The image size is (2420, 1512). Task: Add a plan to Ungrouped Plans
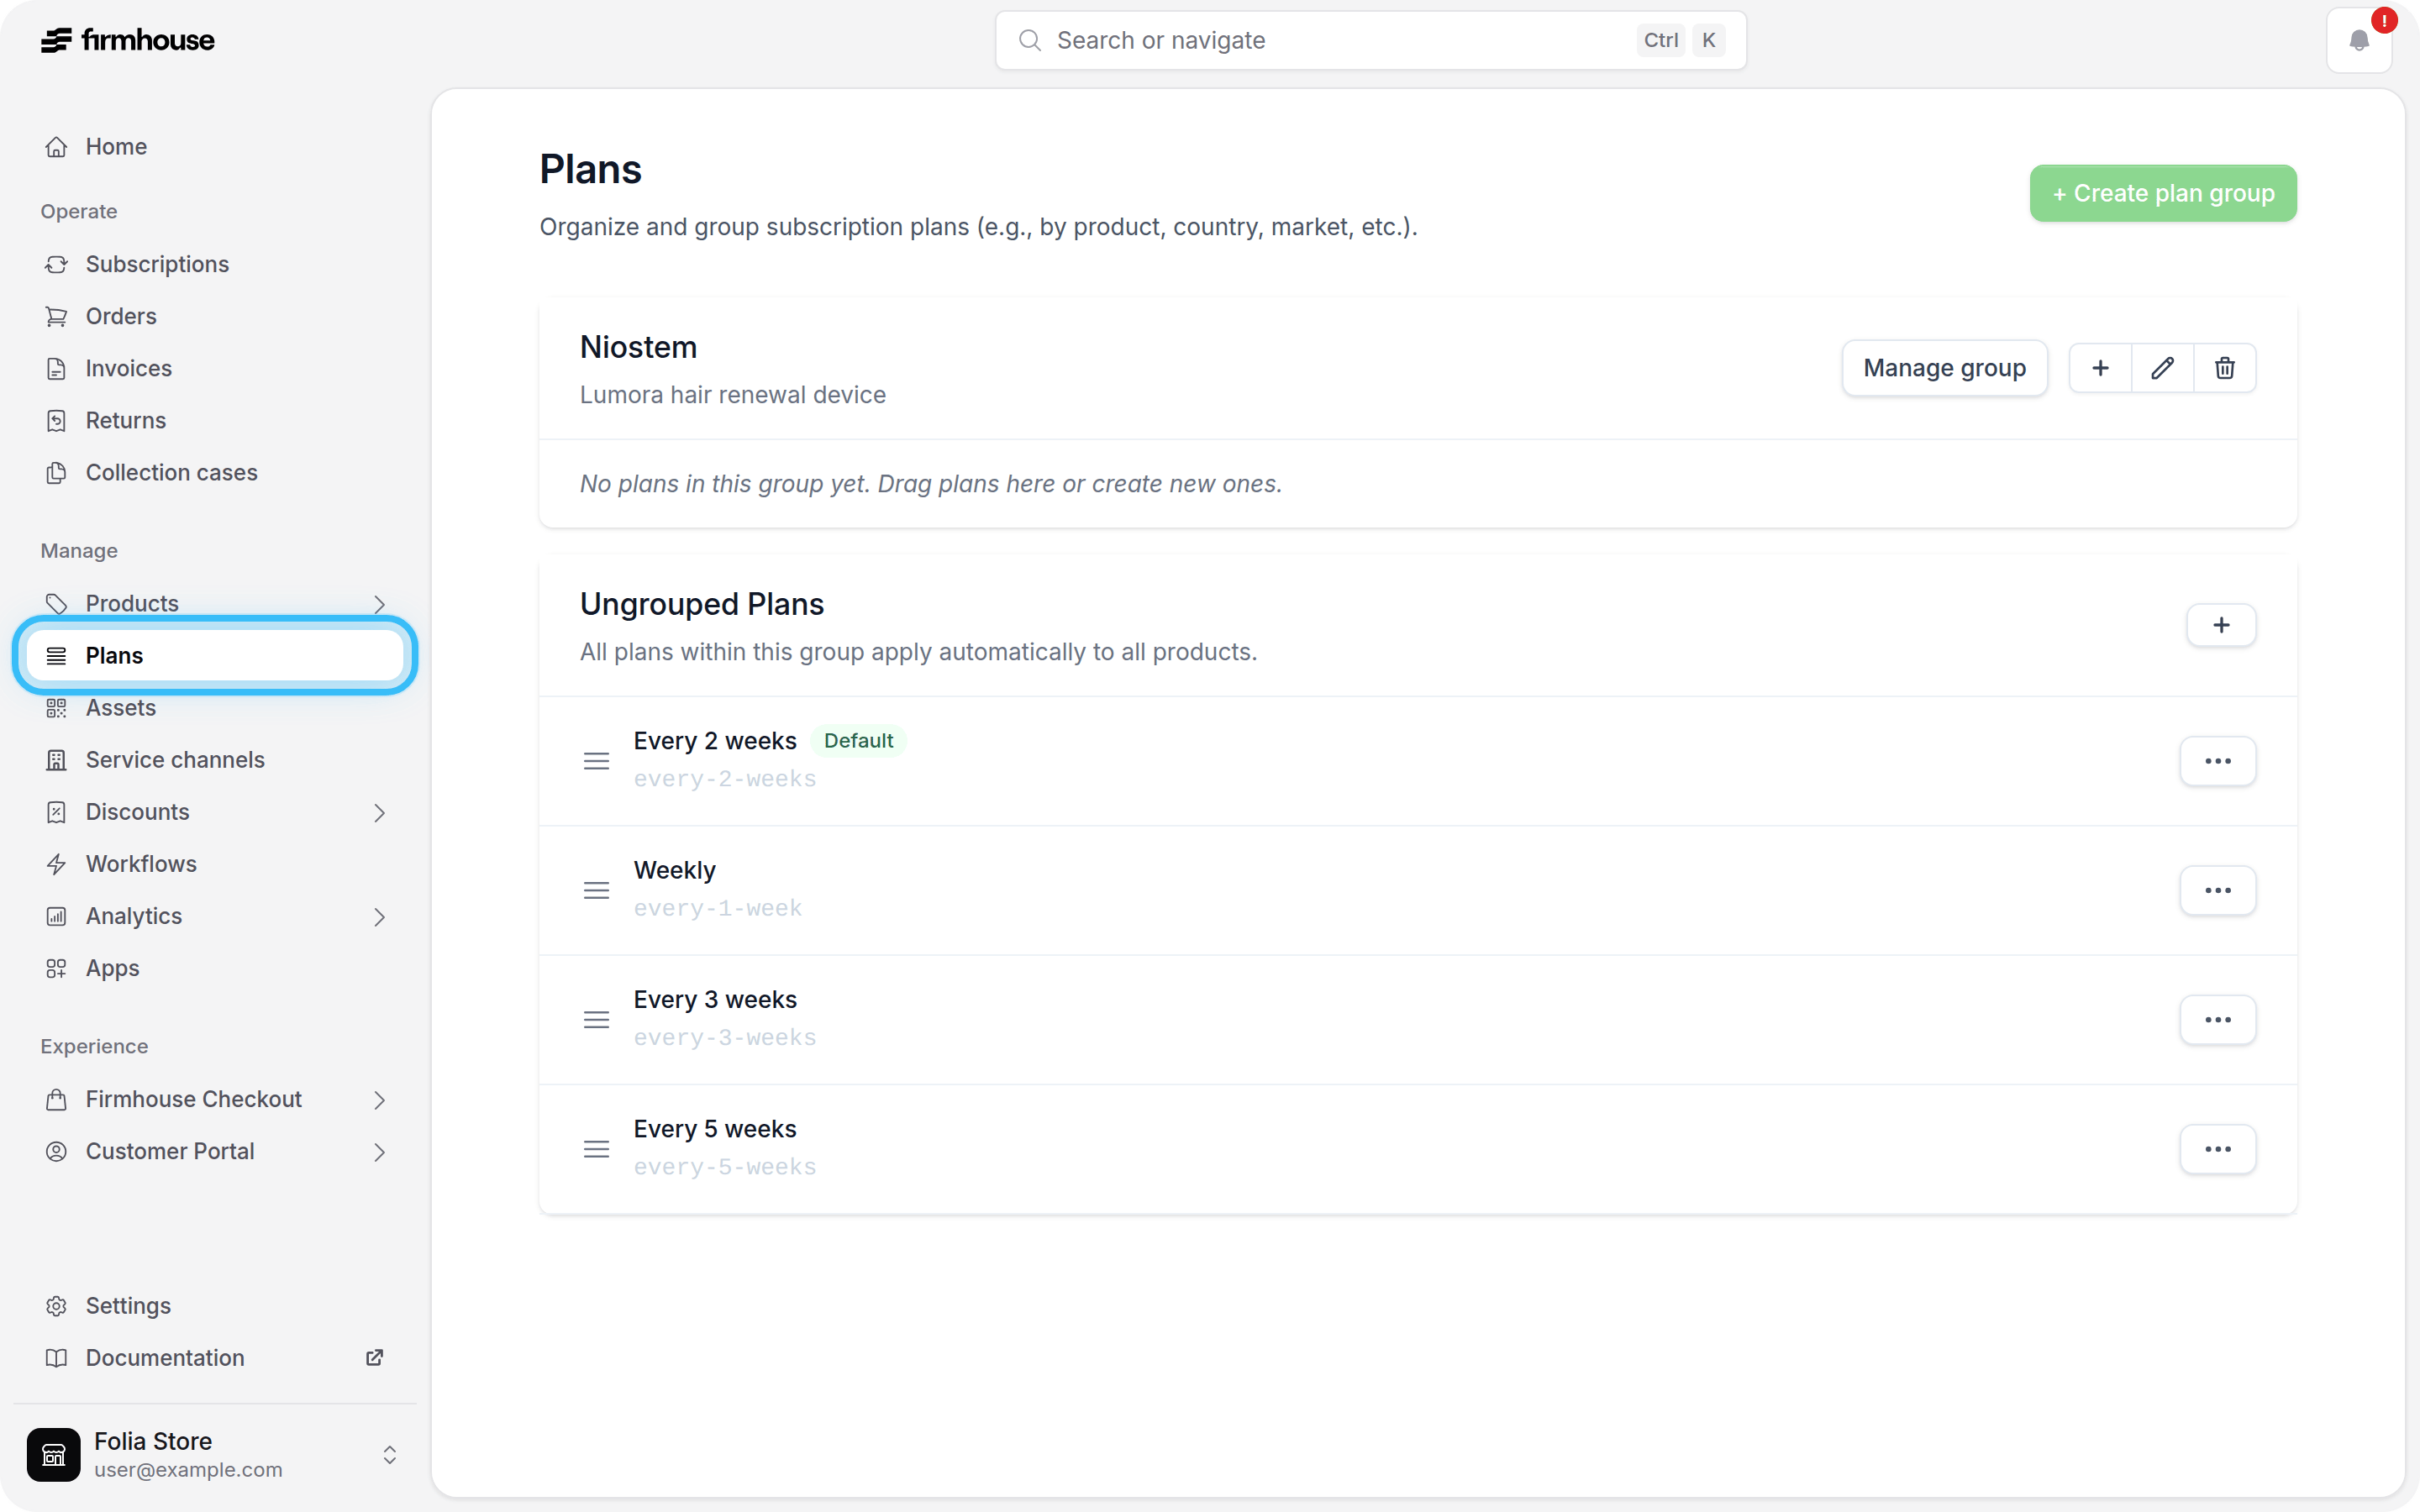(2221, 625)
